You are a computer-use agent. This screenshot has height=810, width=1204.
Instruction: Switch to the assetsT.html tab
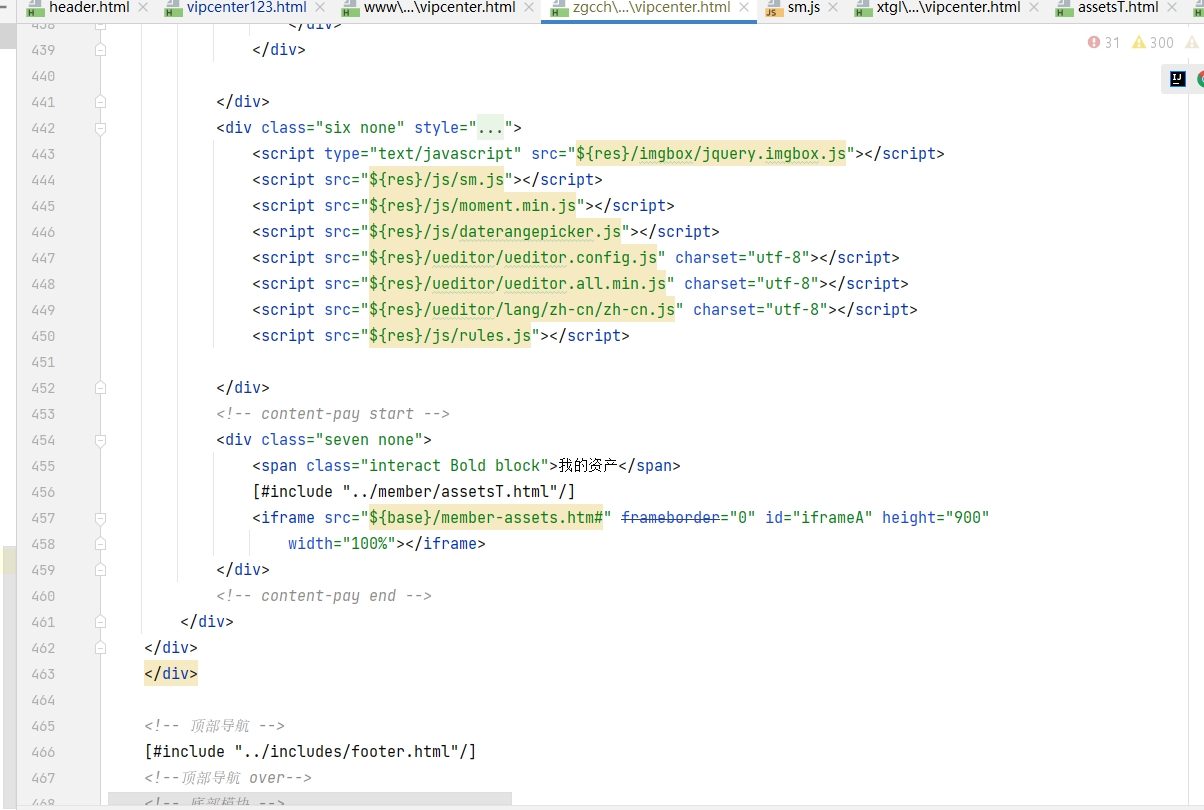tap(1117, 8)
